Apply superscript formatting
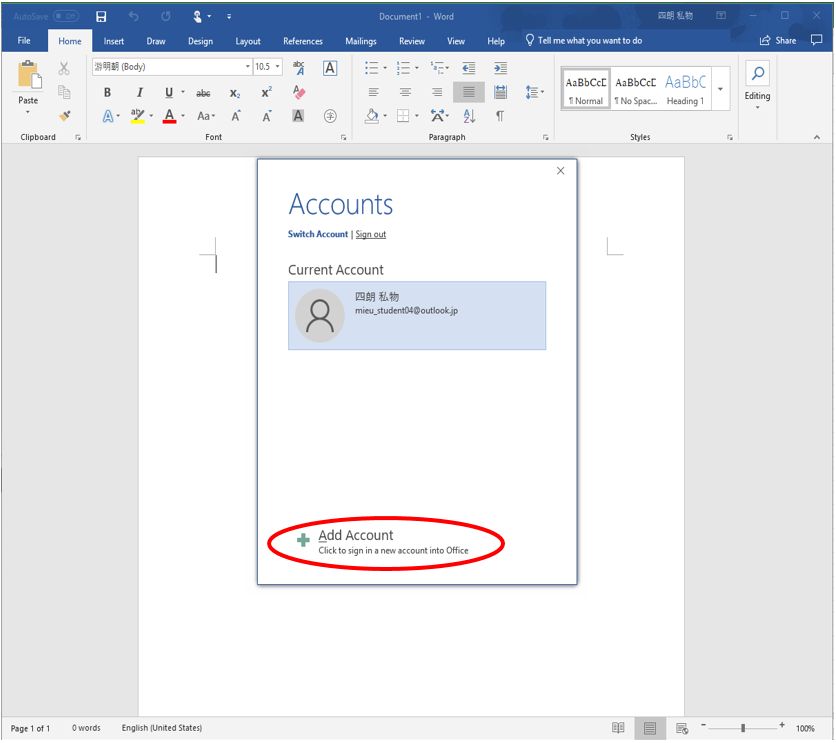This screenshot has height=743, width=836. (267, 92)
